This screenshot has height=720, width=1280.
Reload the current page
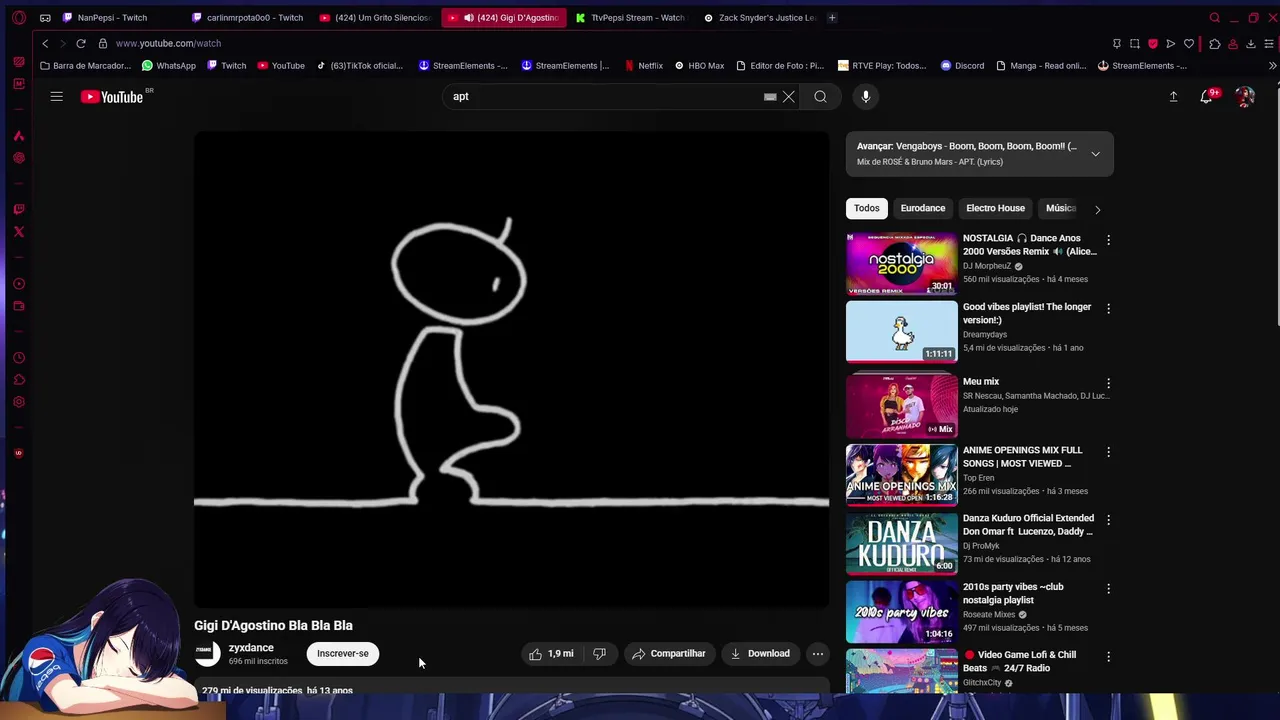81,44
